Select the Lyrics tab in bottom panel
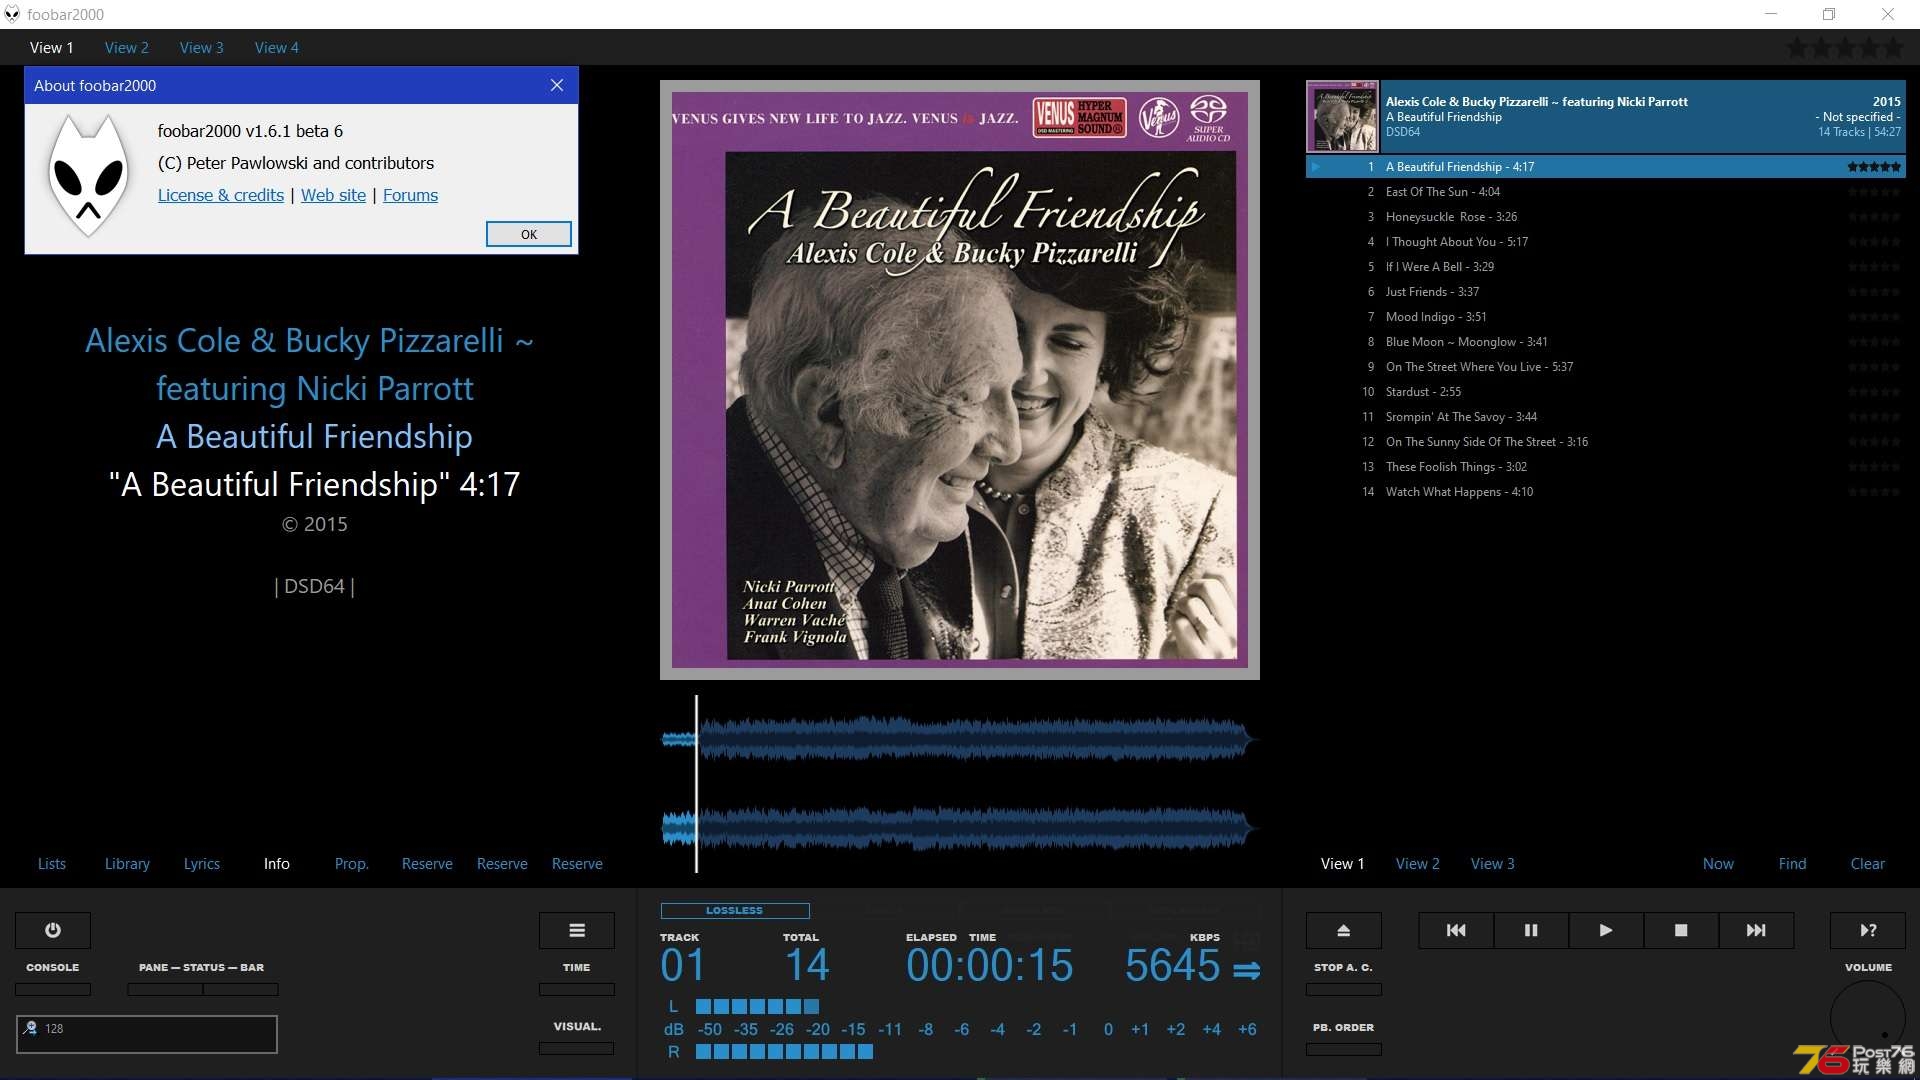Image resolution: width=1920 pixels, height=1080 pixels. pyautogui.click(x=200, y=864)
